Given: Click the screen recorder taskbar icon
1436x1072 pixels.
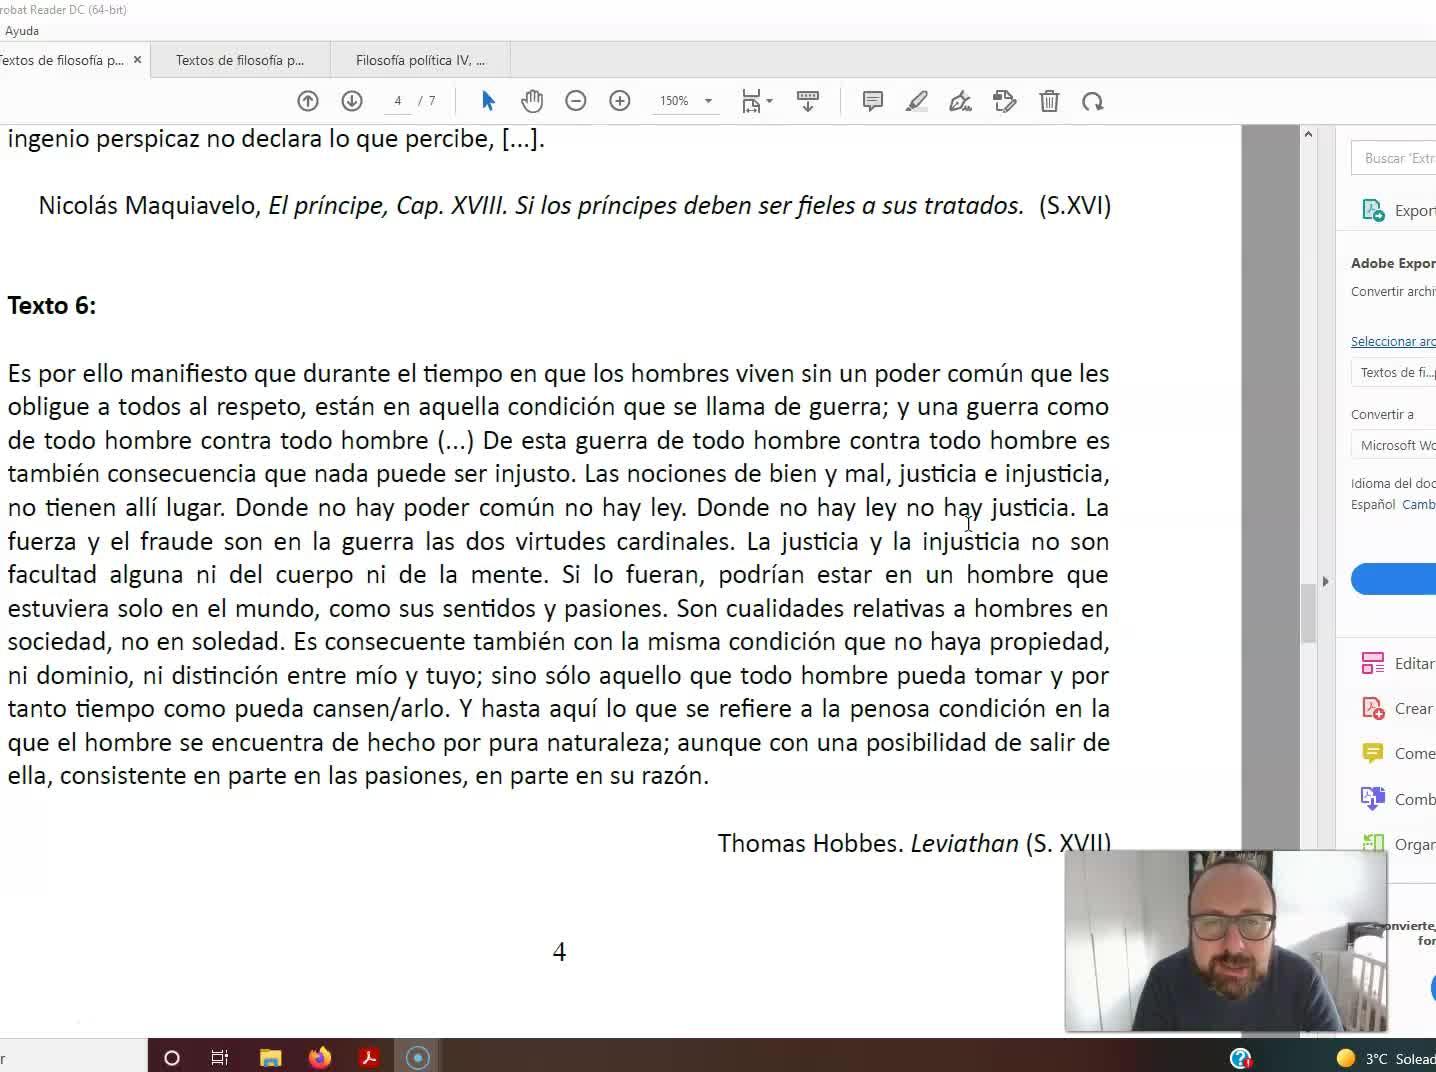Looking at the screenshot, I should click(418, 1057).
